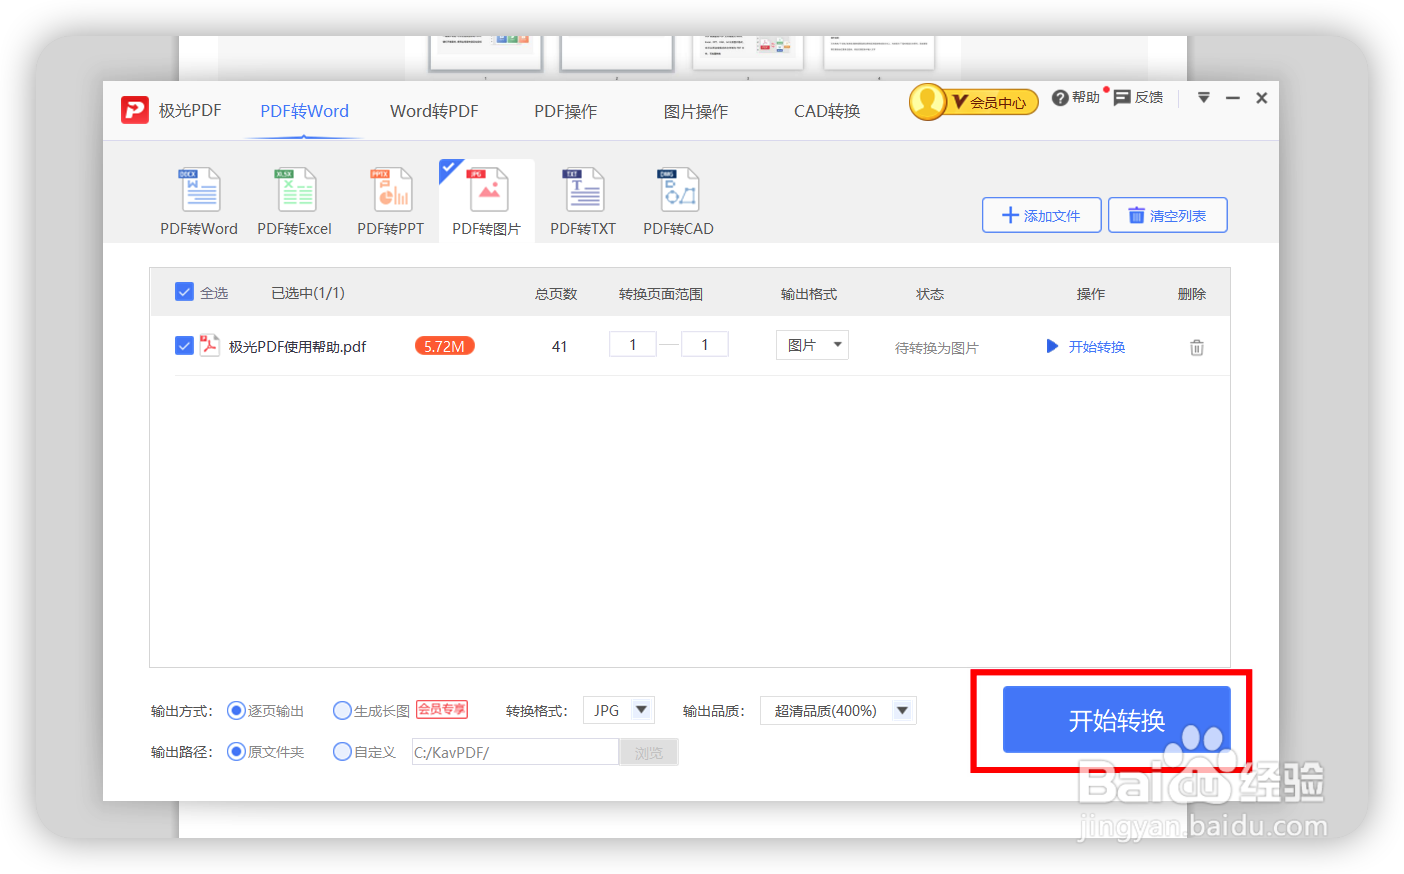Switch to the PDF转Word top tab
Screen dimensions: 1404x874
(305, 111)
